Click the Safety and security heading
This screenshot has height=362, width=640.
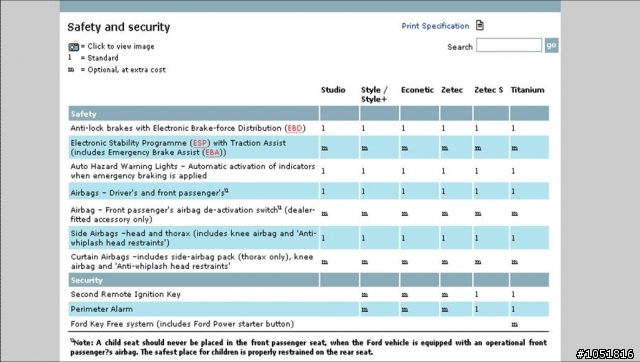pos(119,27)
